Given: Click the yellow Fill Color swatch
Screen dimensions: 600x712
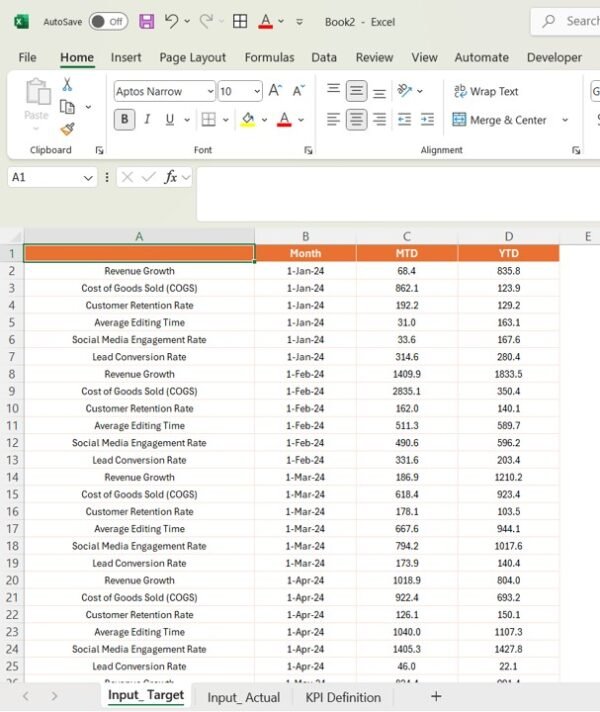Looking at the screenshot, I should tap(247, 120).
